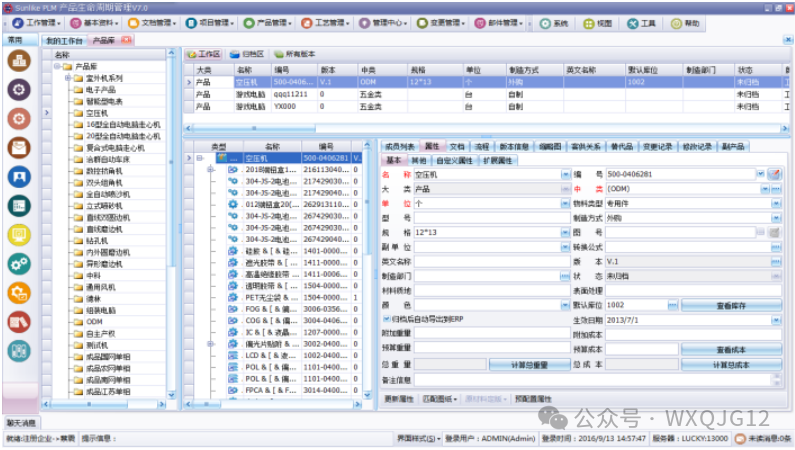This screenshot has width=795, height=450.
Task: Click the folder tree horizontal scrollbar
Action: 104,404
